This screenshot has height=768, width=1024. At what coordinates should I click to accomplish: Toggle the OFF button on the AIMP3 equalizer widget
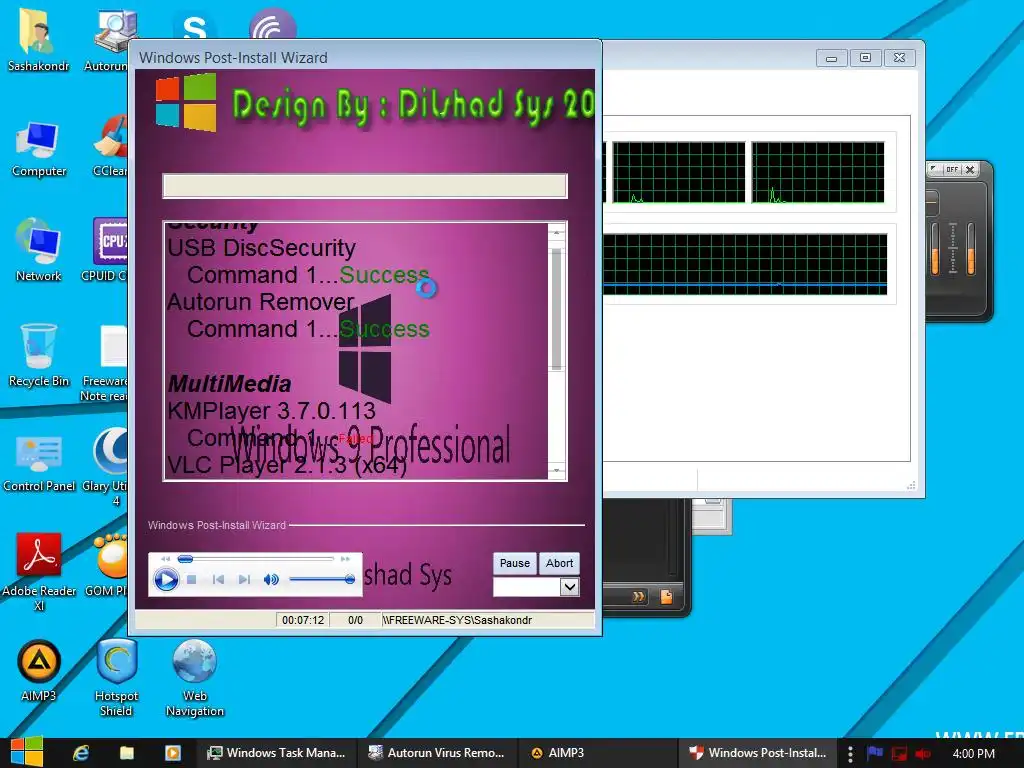952,169
